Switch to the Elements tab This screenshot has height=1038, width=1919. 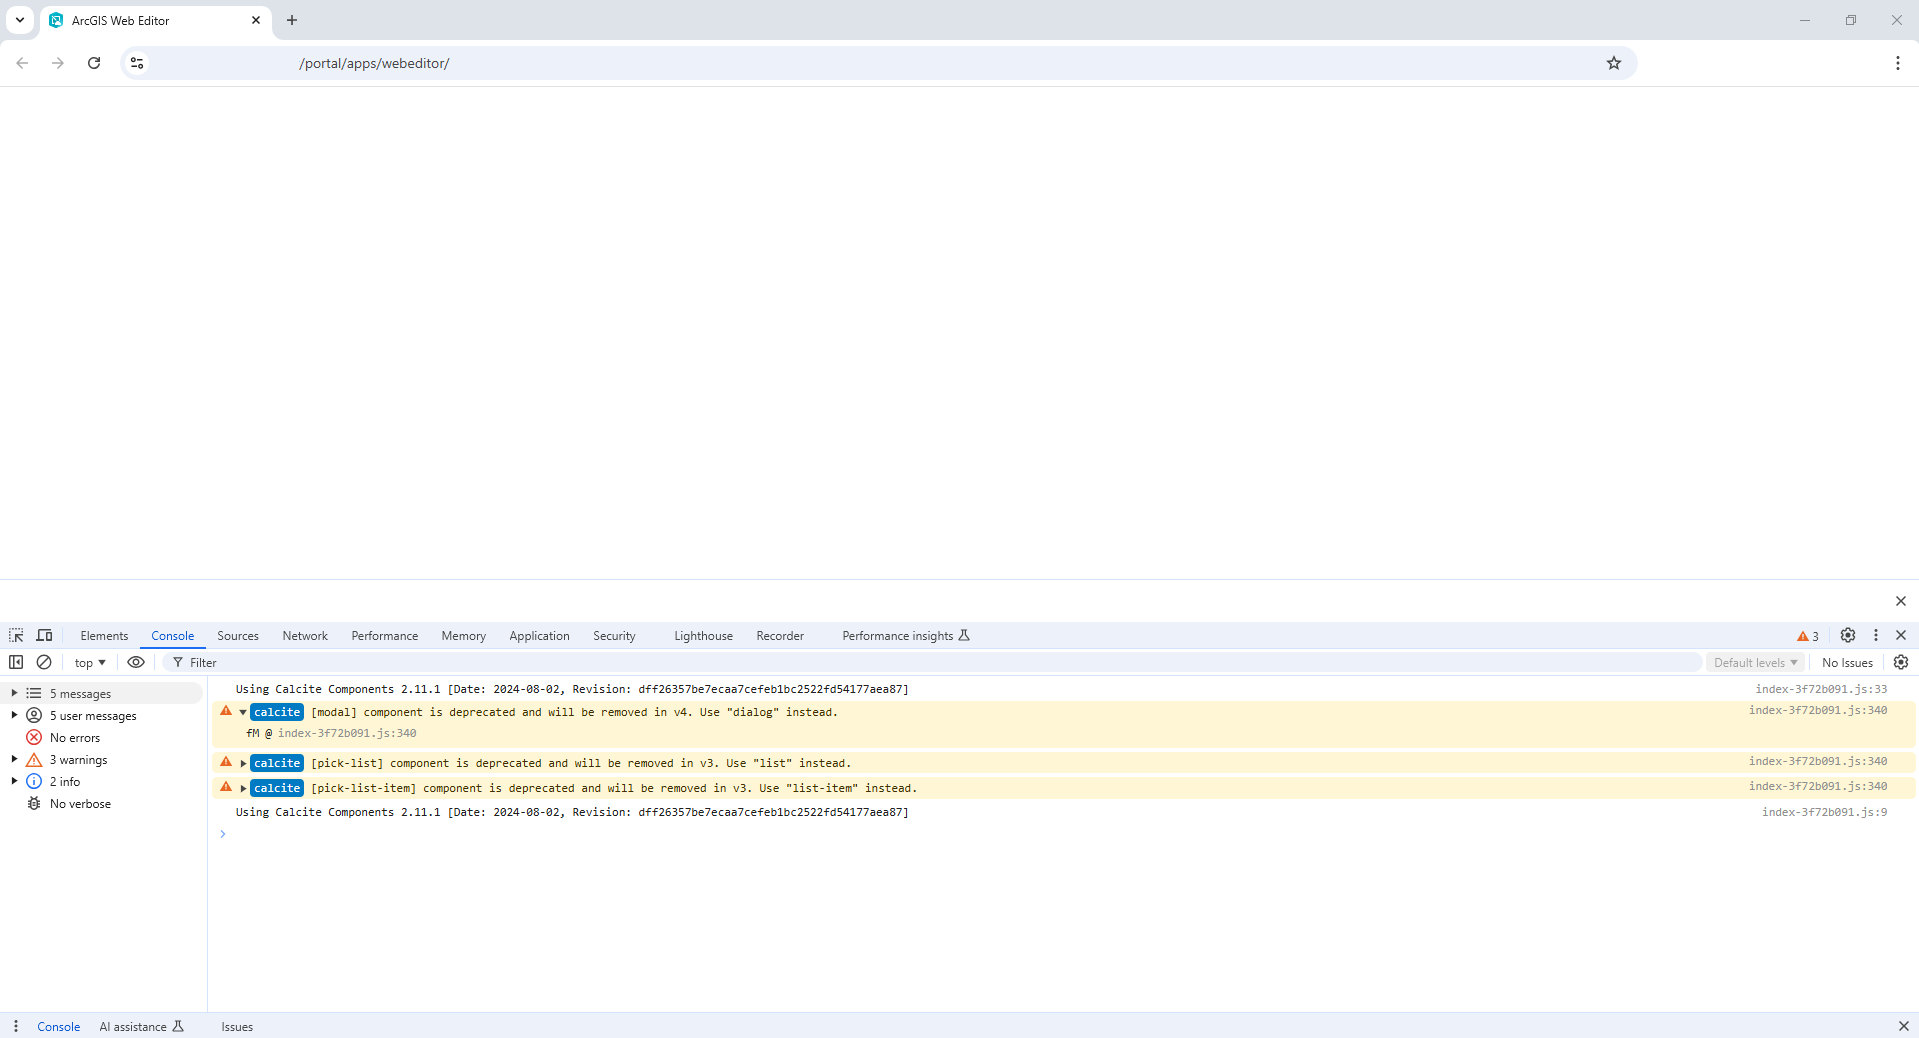click(104, 636)
